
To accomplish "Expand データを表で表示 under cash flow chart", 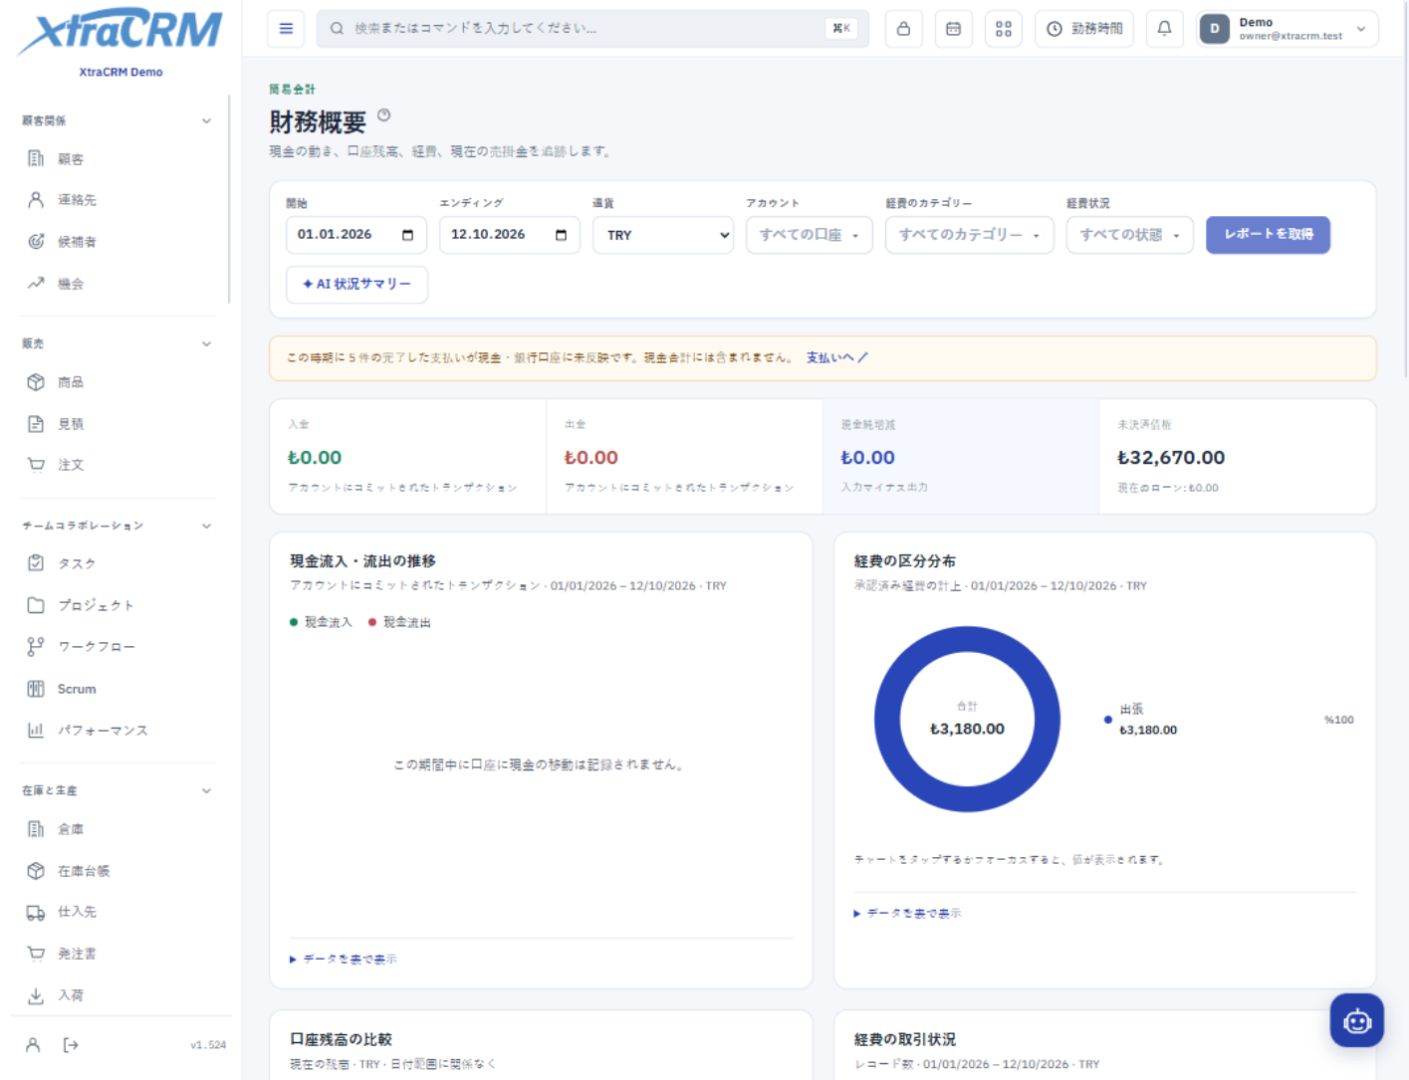I will click(343, 959).
